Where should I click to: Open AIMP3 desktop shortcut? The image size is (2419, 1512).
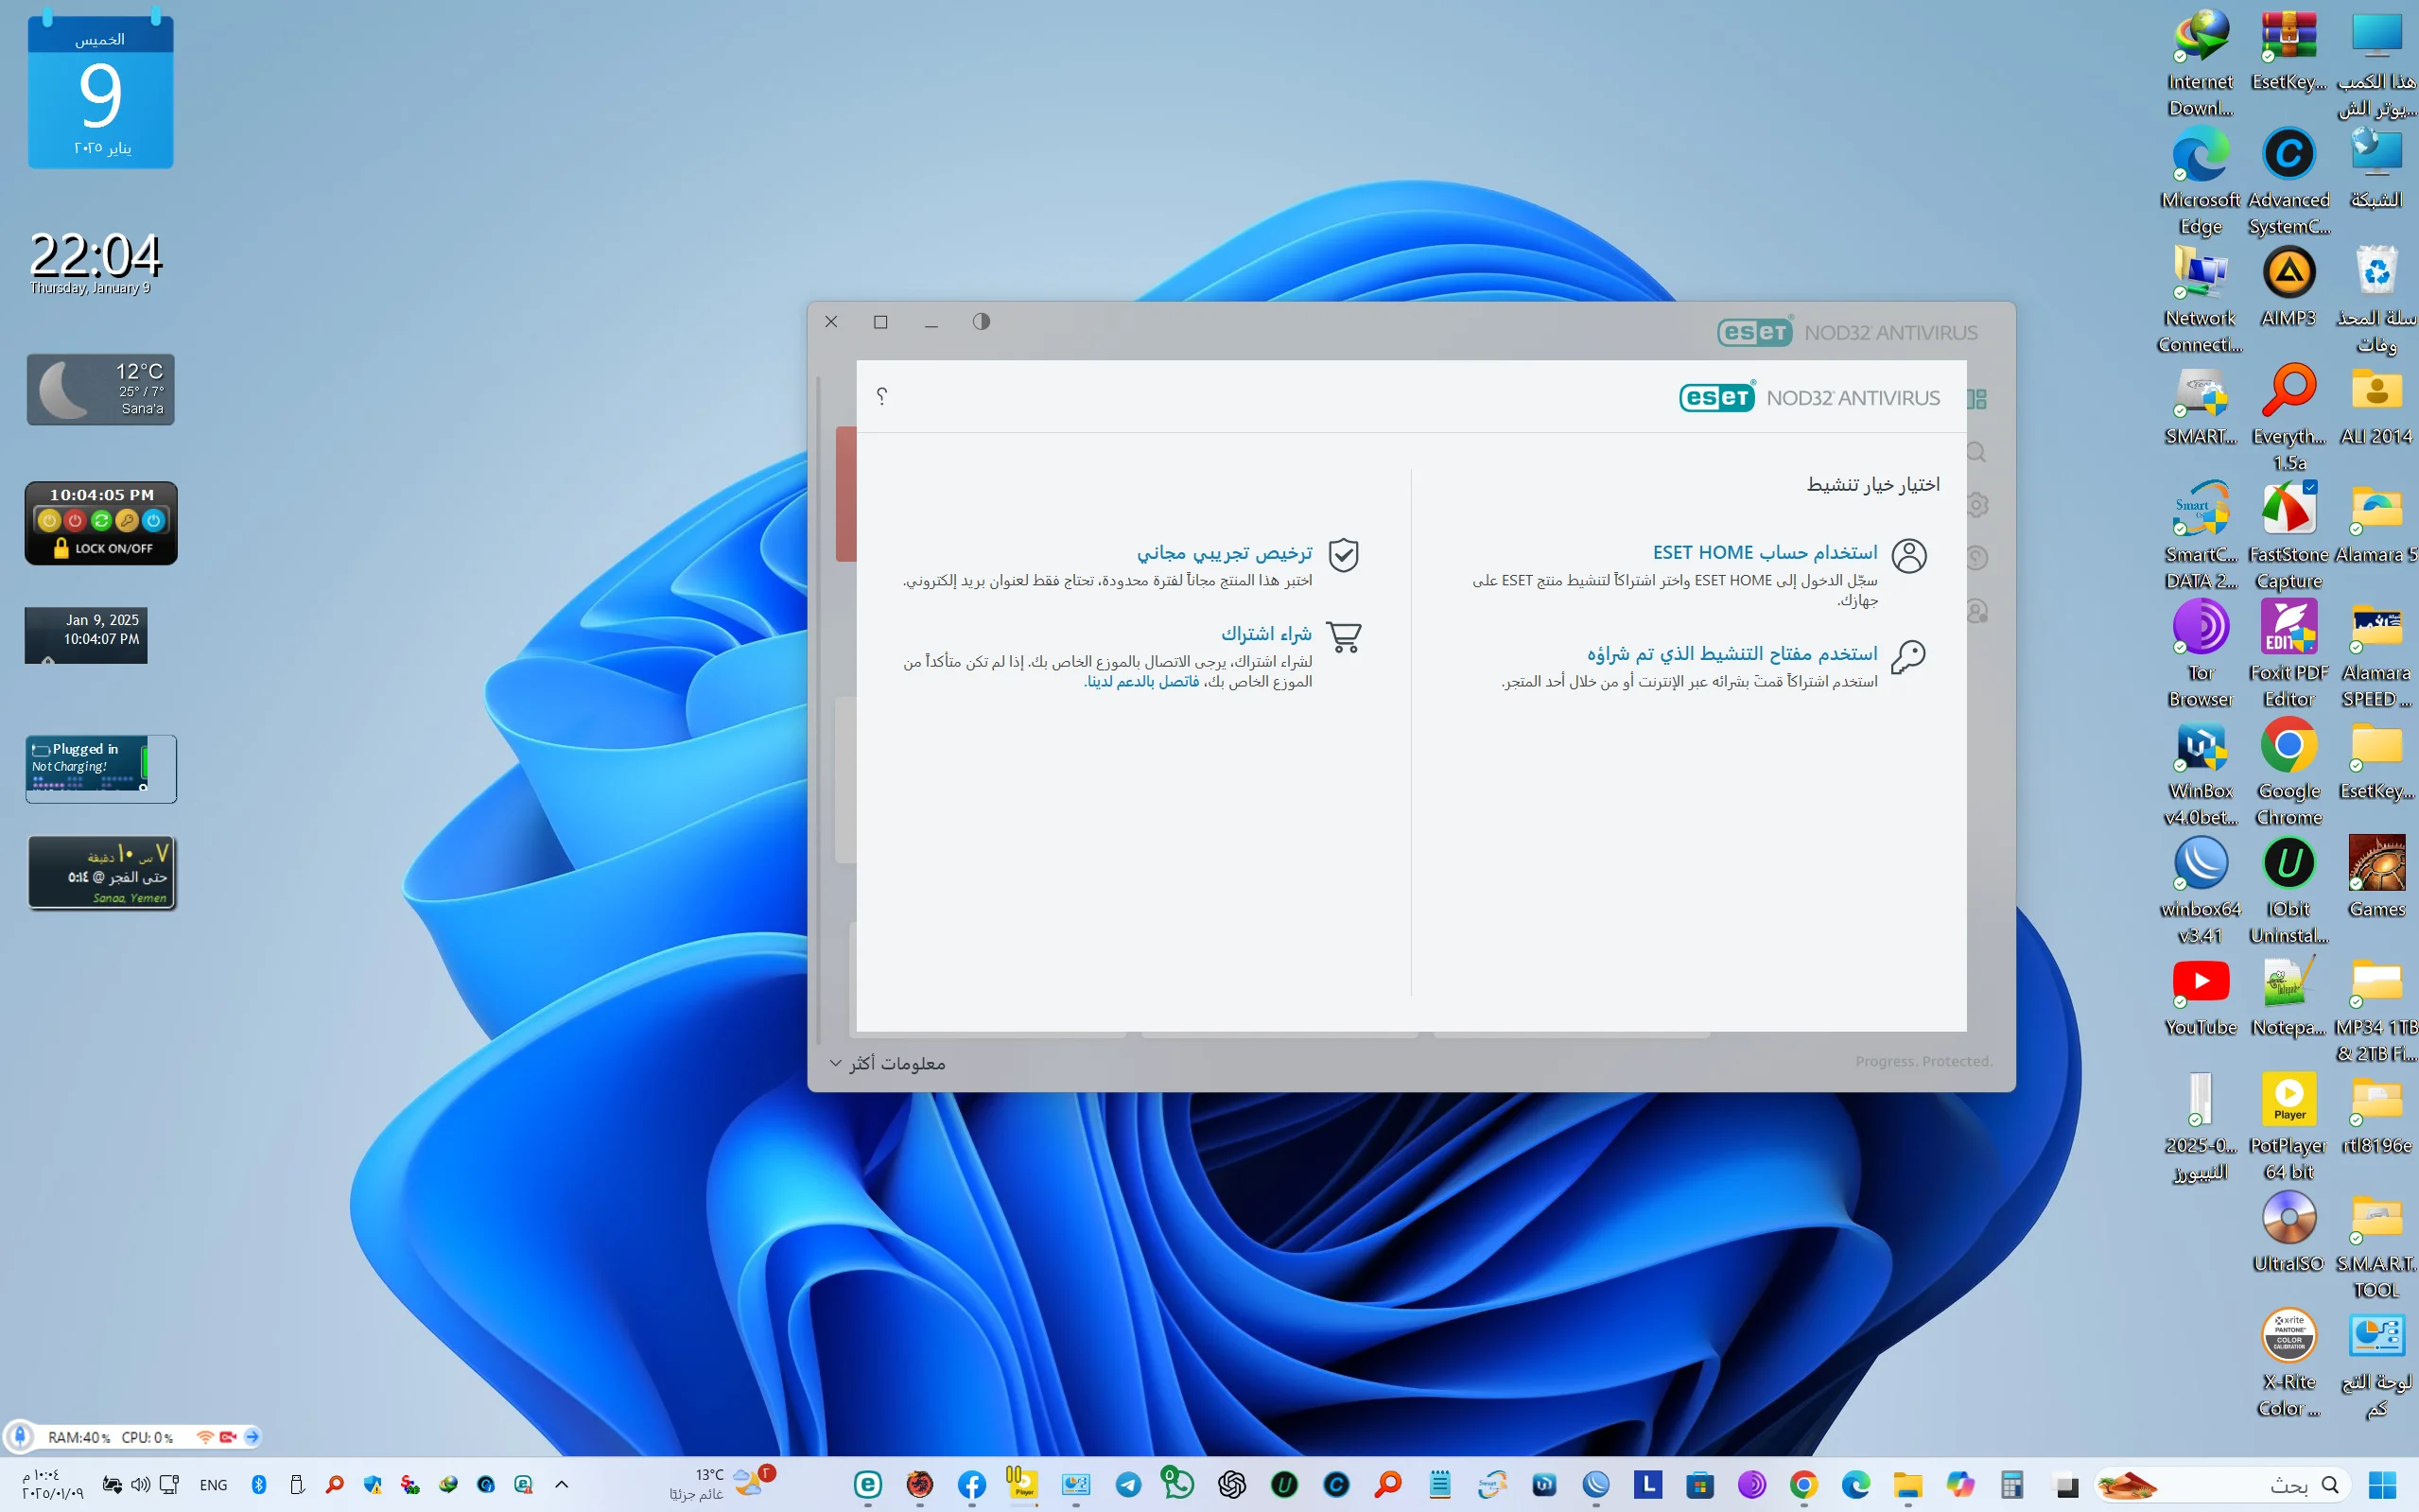[x=2288, y=288]
